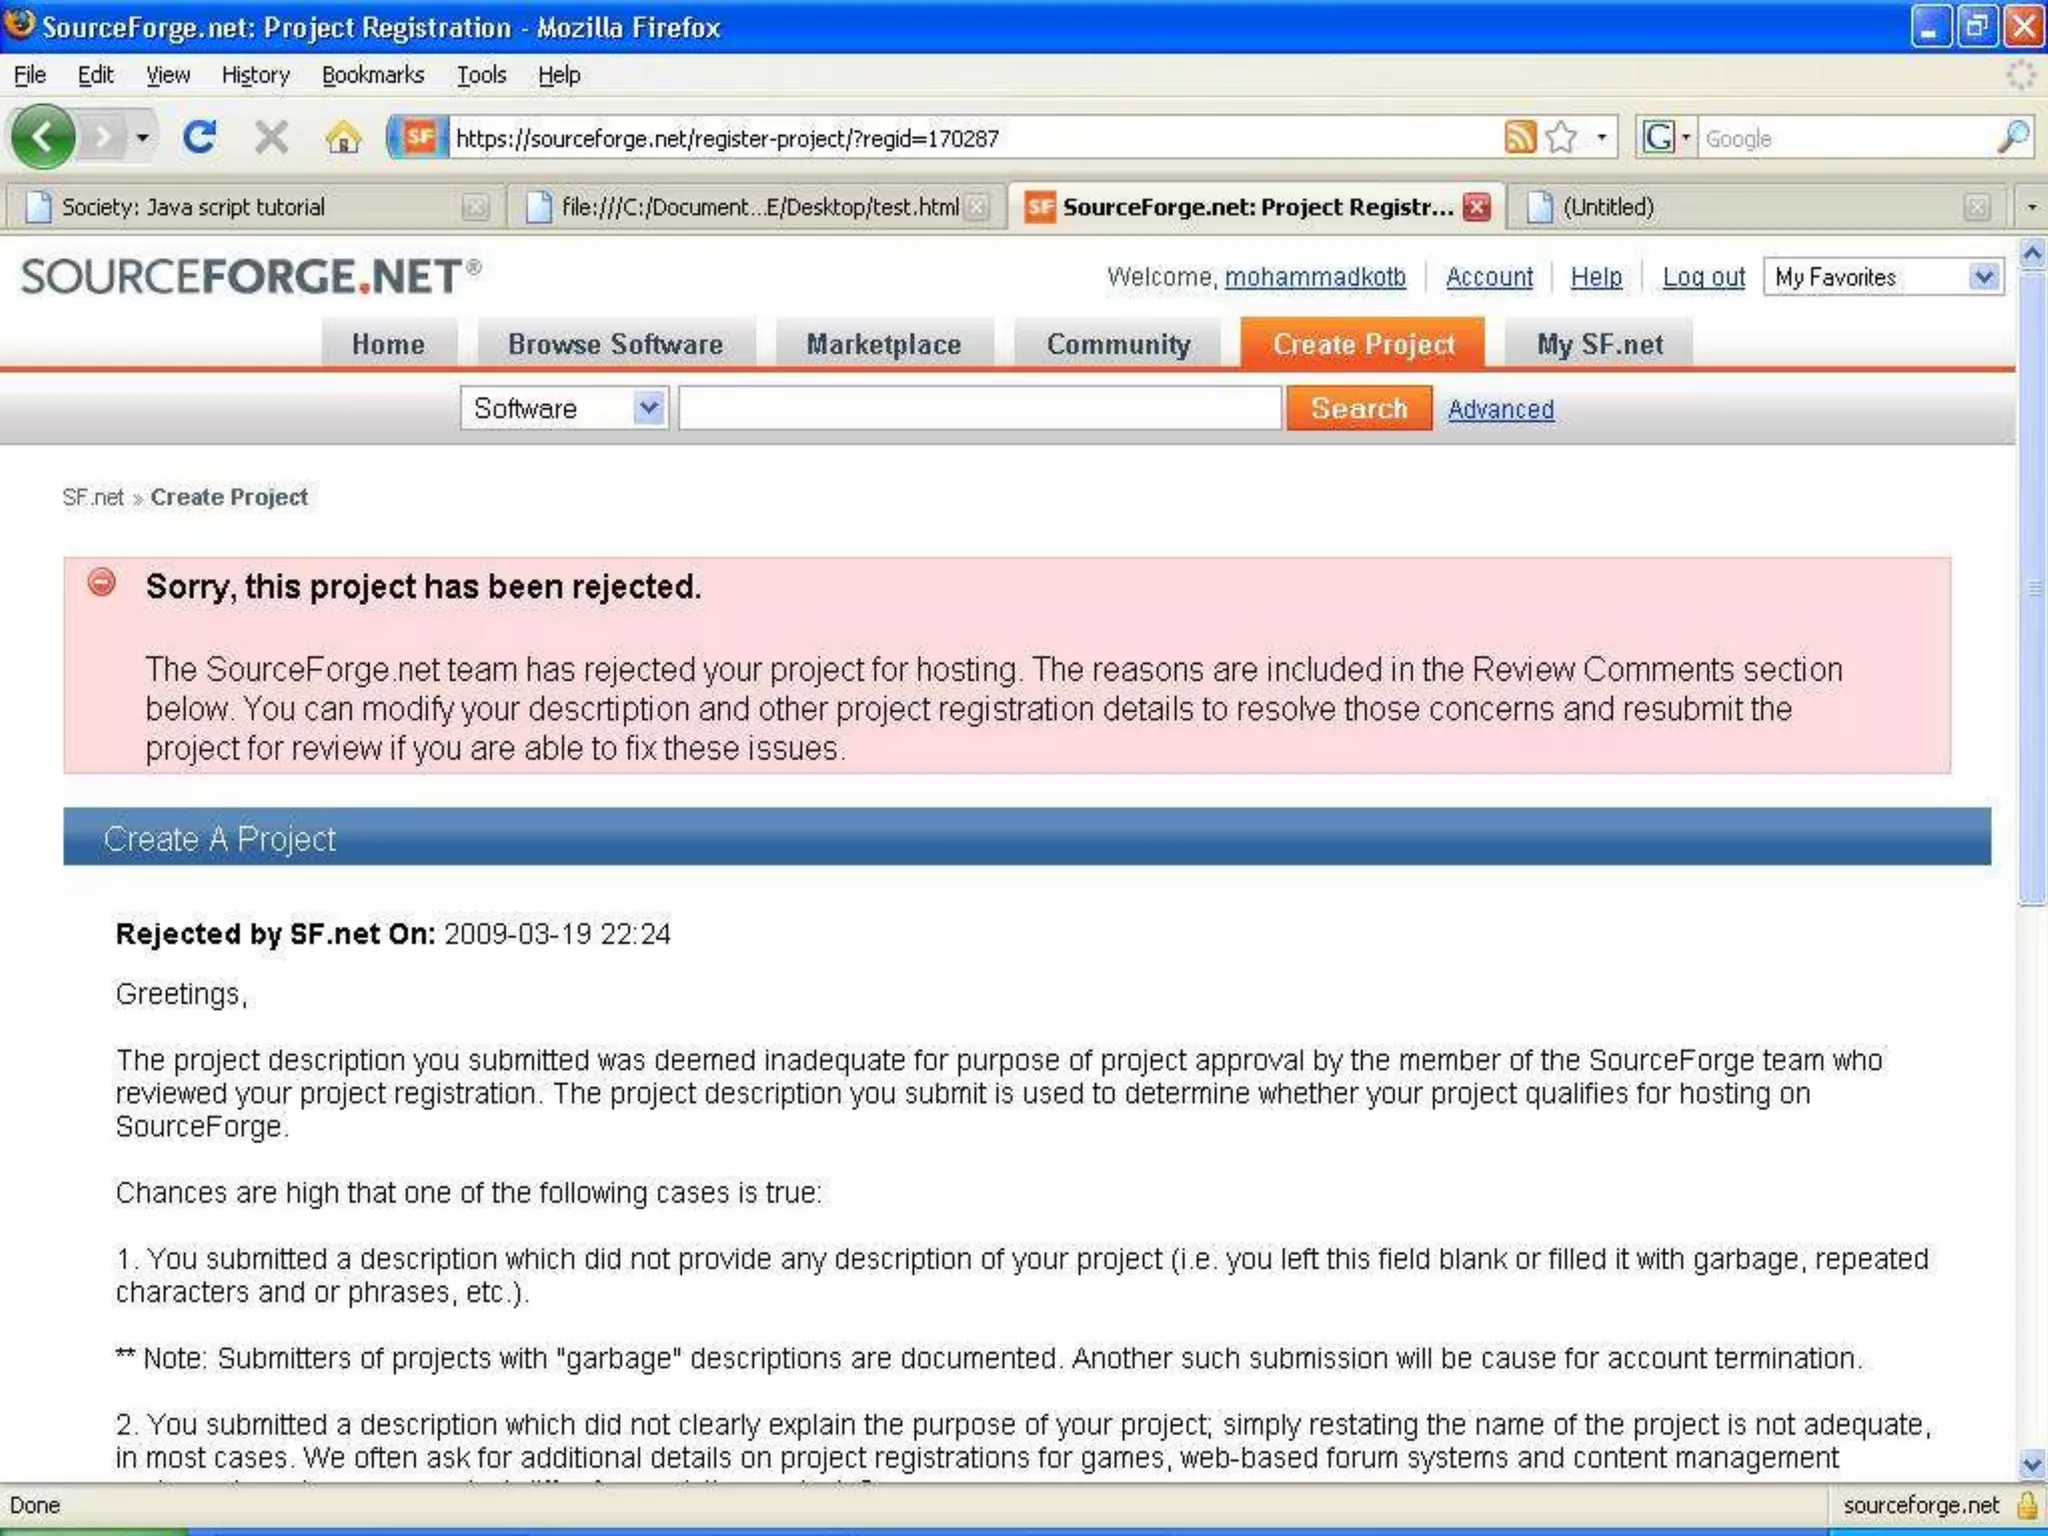The image size is (2048, 1536).
Task: Go to the Home page icon
Action: (343, 137)
